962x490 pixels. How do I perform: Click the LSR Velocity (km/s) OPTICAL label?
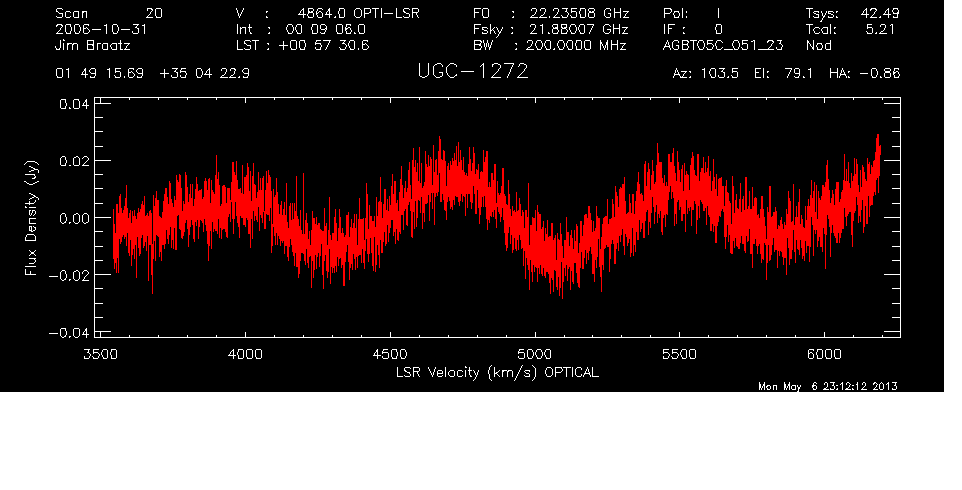pyautogui.click(x=497, y=373)
